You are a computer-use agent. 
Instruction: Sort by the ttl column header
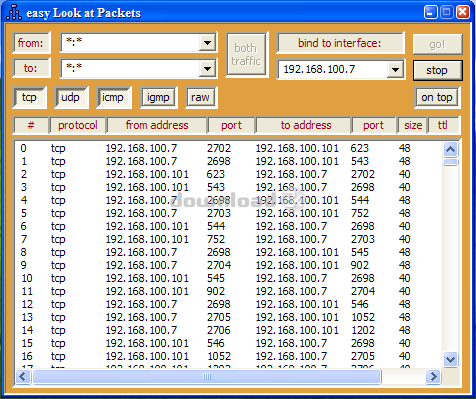coord(443,125)
